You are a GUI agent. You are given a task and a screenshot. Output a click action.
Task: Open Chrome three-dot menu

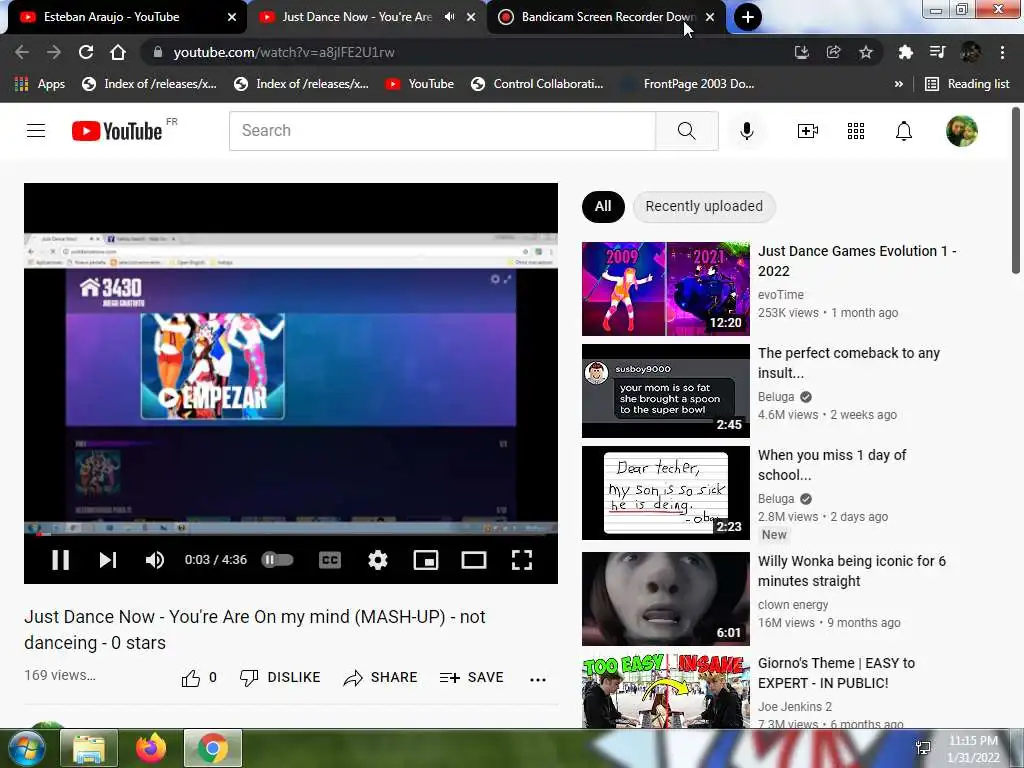pyautogui.click(x=1002, y=52)
